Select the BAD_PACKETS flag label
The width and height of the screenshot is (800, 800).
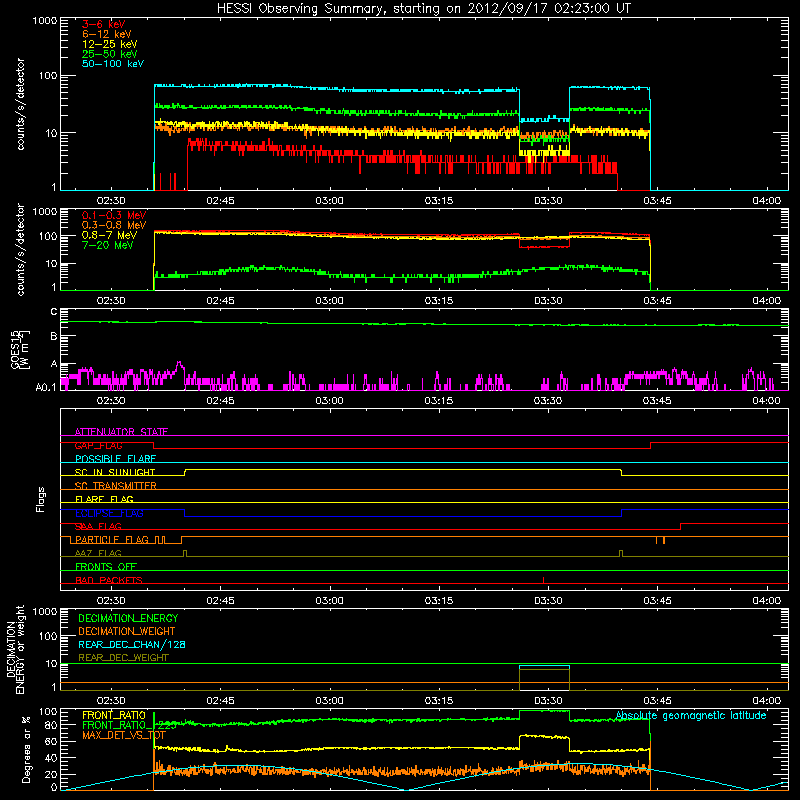109,581
